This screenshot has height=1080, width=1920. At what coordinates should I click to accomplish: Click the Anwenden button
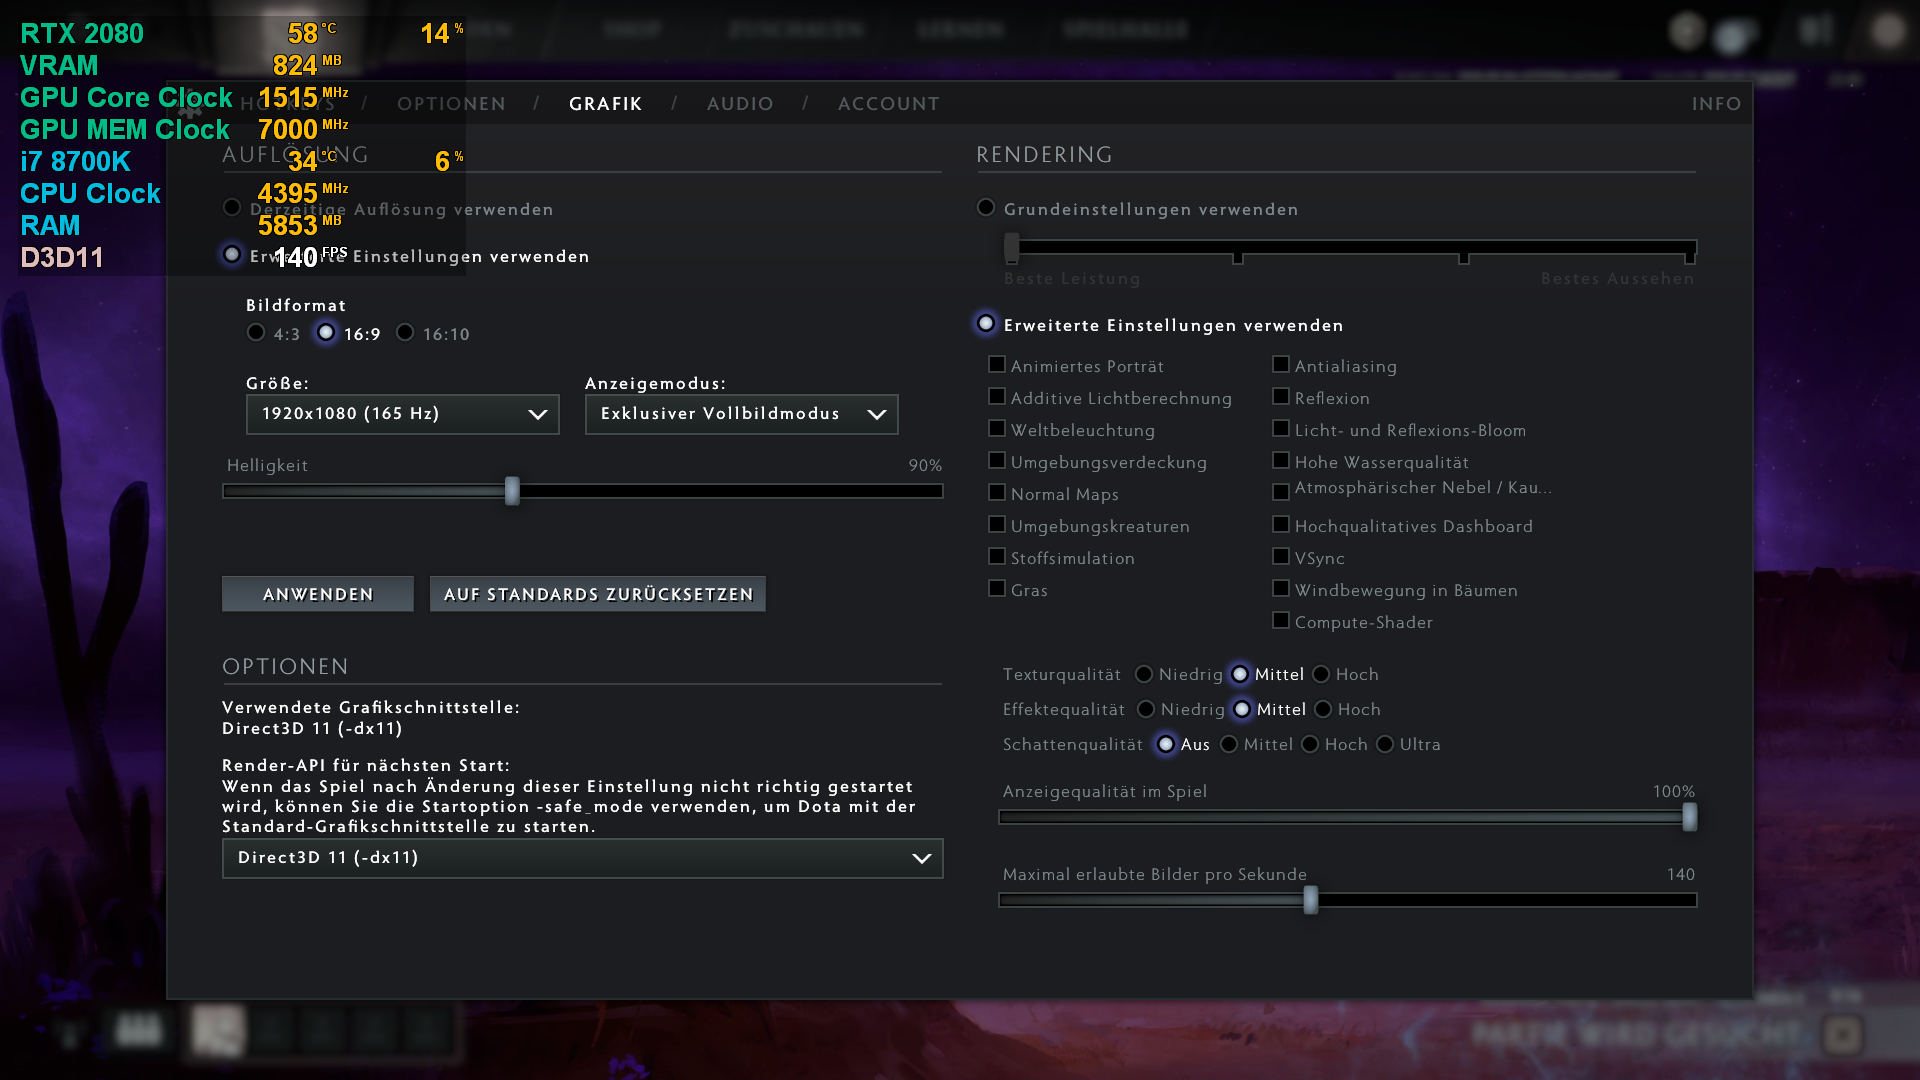318,594
